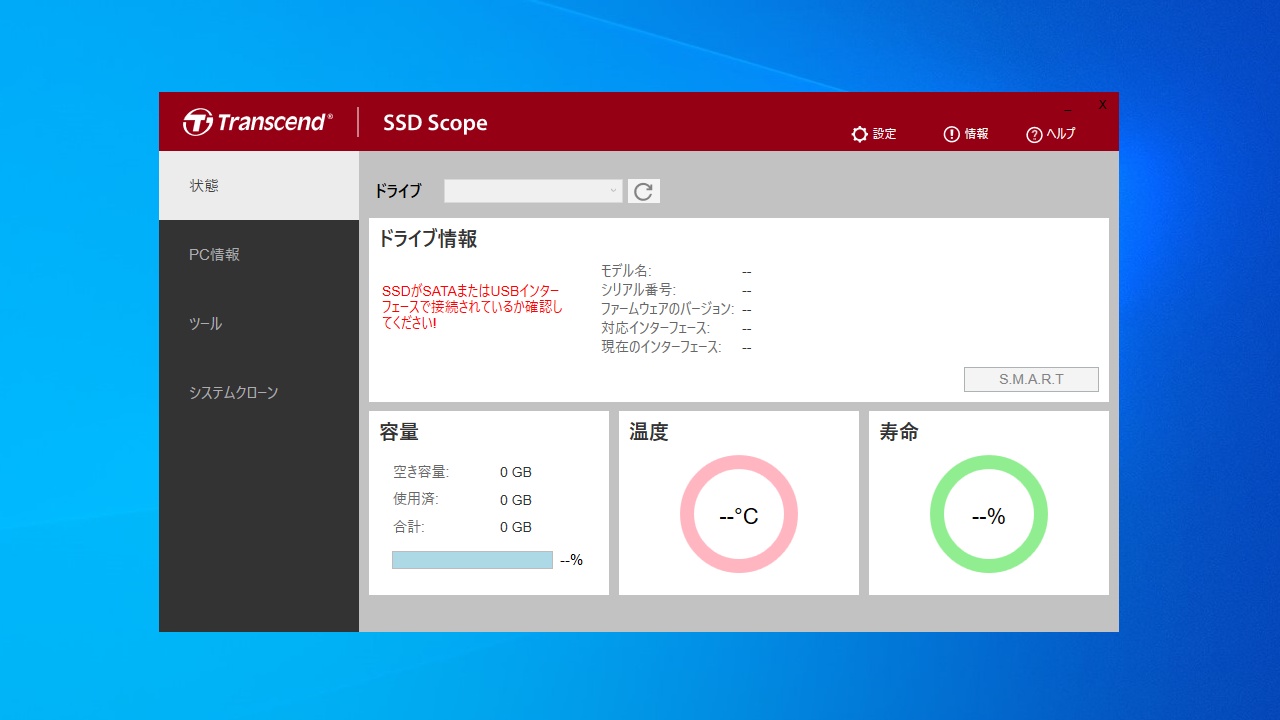The image size is (1280, 720).
Task: Click the Transcend logo
Action: (x=258, y=122)
